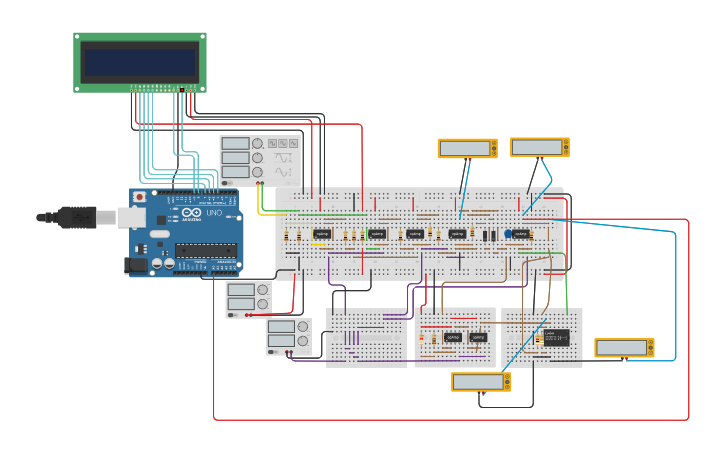Click the far-right yellow multimeter
The image size is (725, 453).
point(624,348)
